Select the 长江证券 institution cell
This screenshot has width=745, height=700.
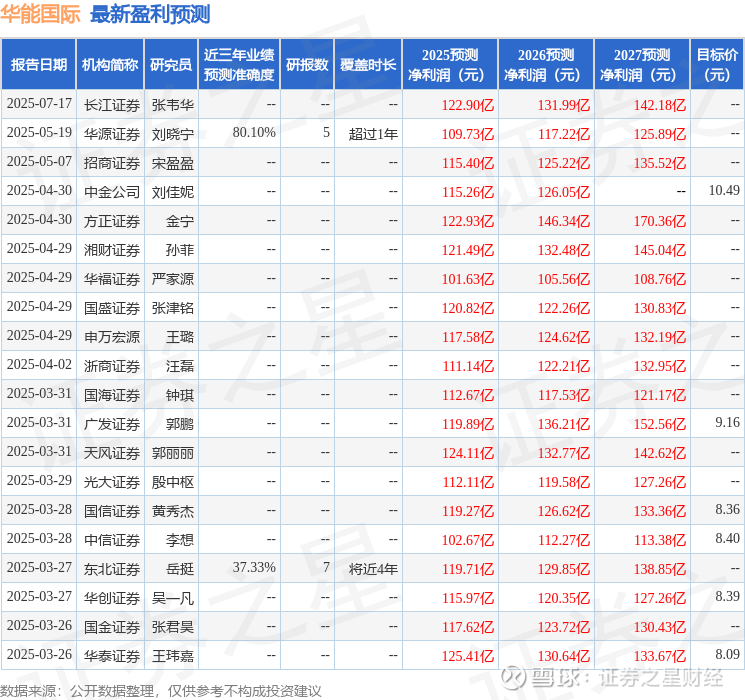pyautogui.click(x=112, y=105)
